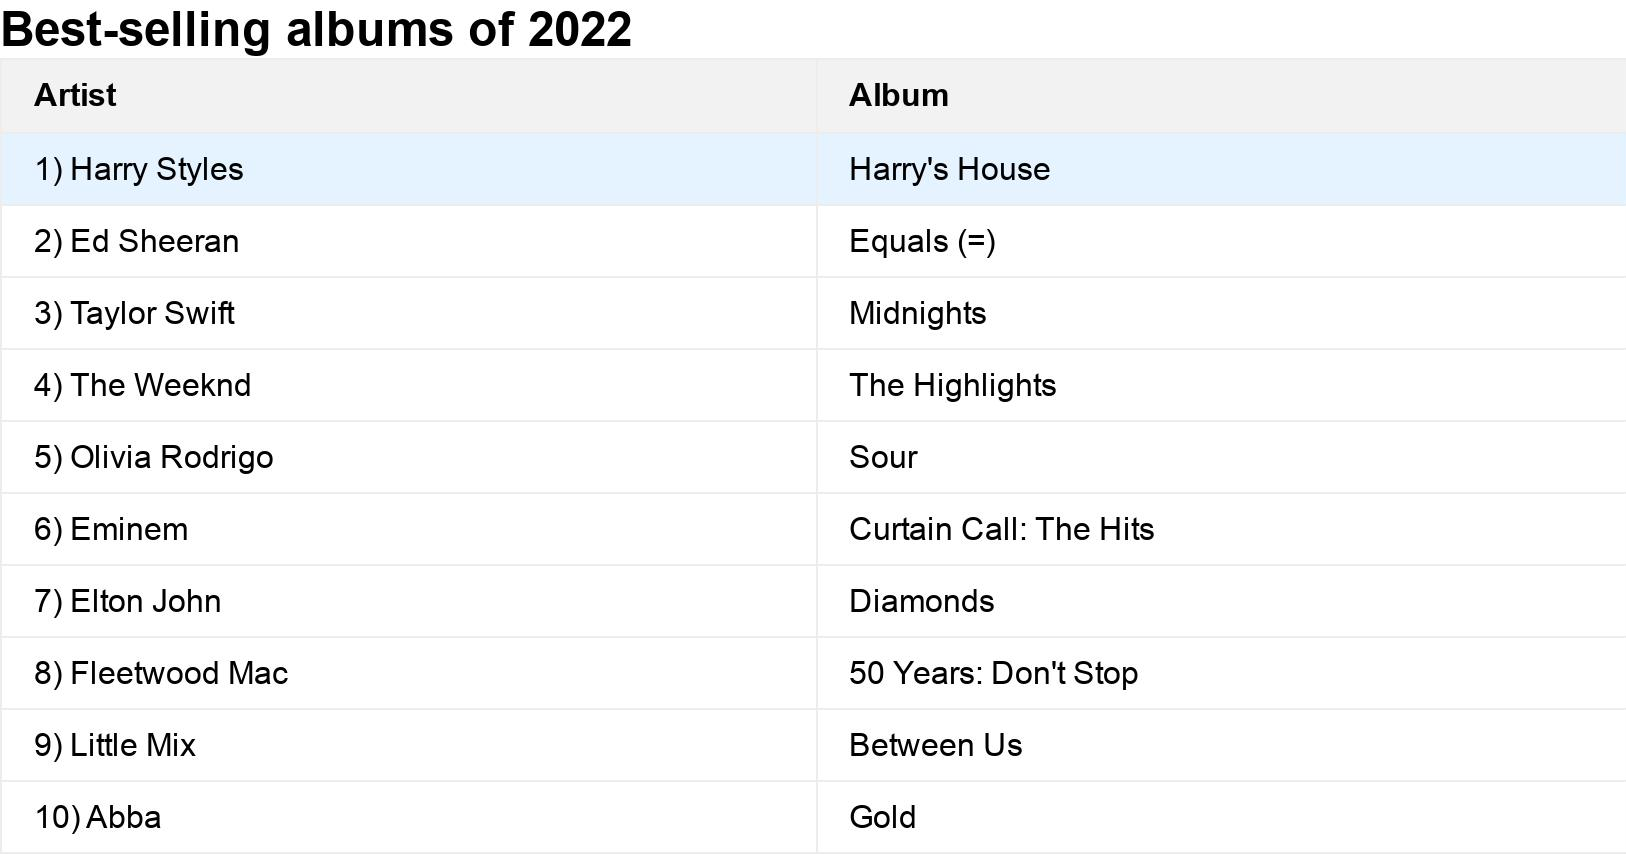The height and width of the screenshot is (855, 1626).
Task: Click the Between Us album cell
Action: (x=935, y=745)
